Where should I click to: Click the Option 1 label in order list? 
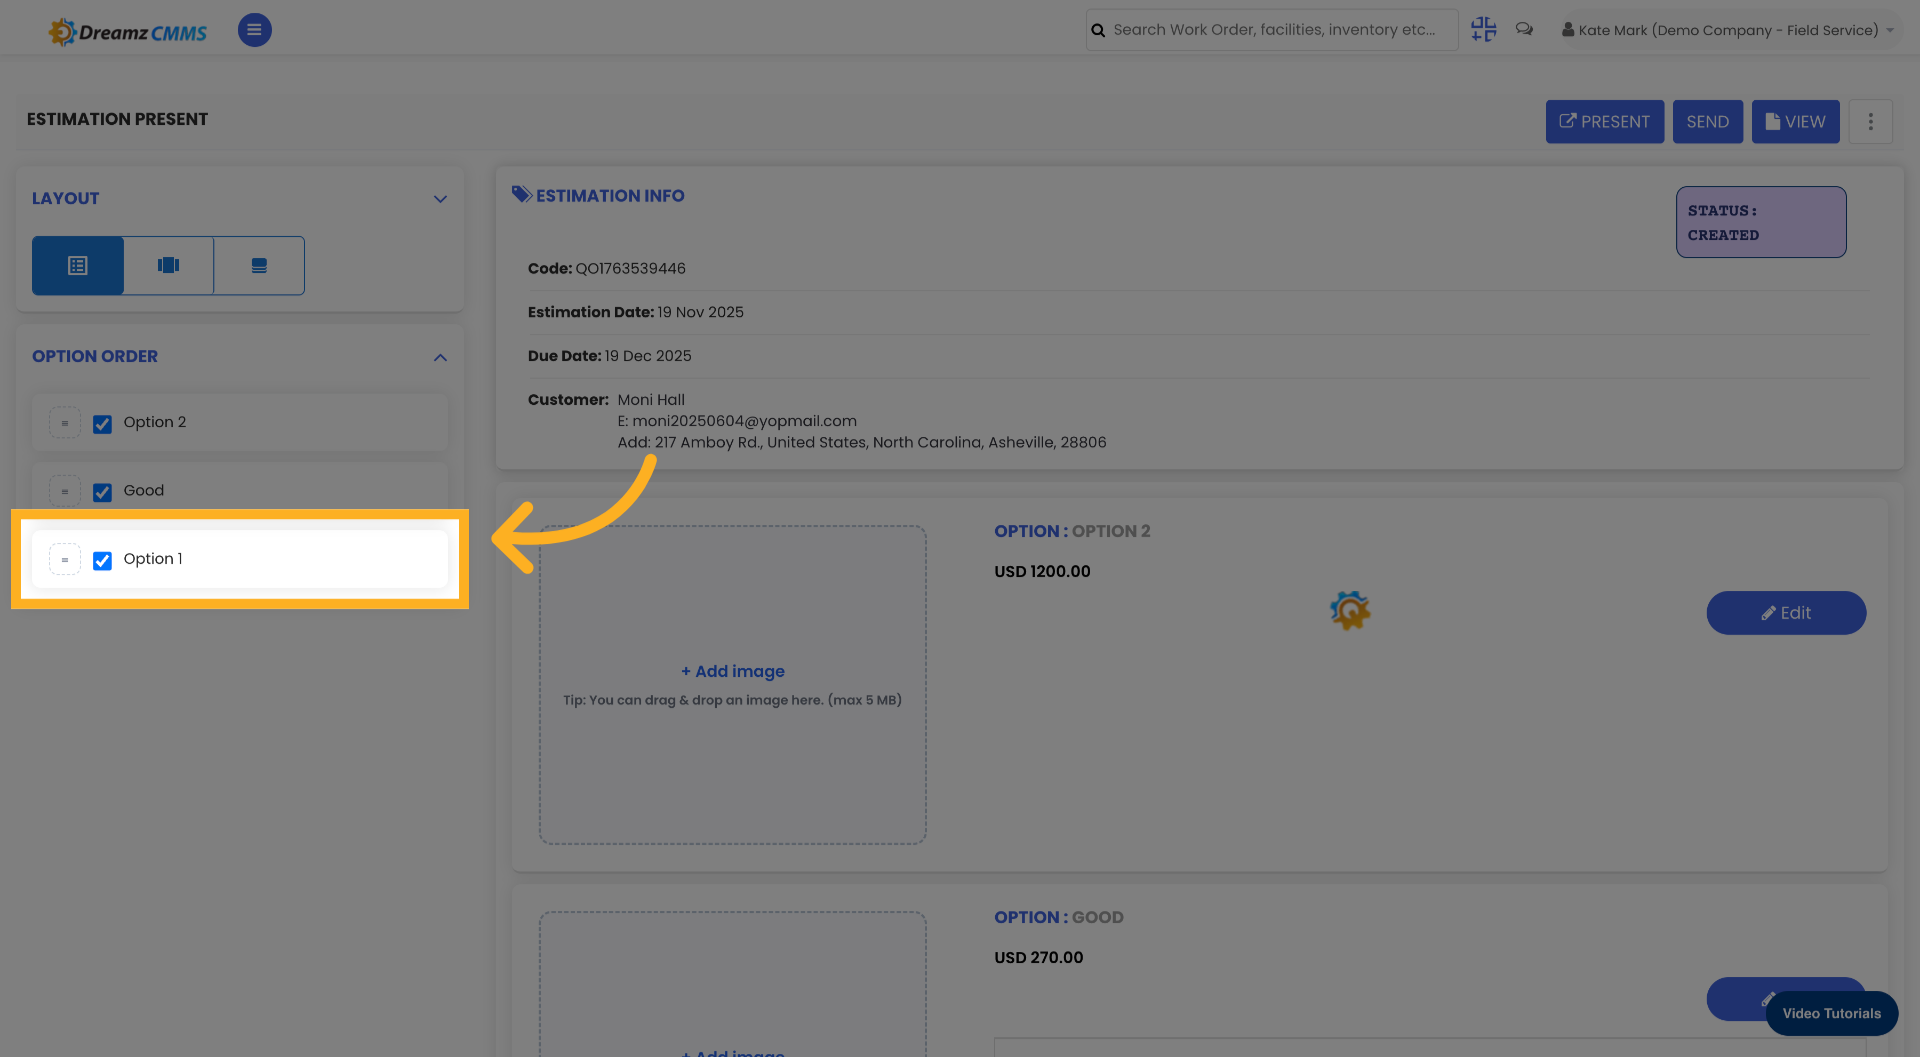pos(153,558)
